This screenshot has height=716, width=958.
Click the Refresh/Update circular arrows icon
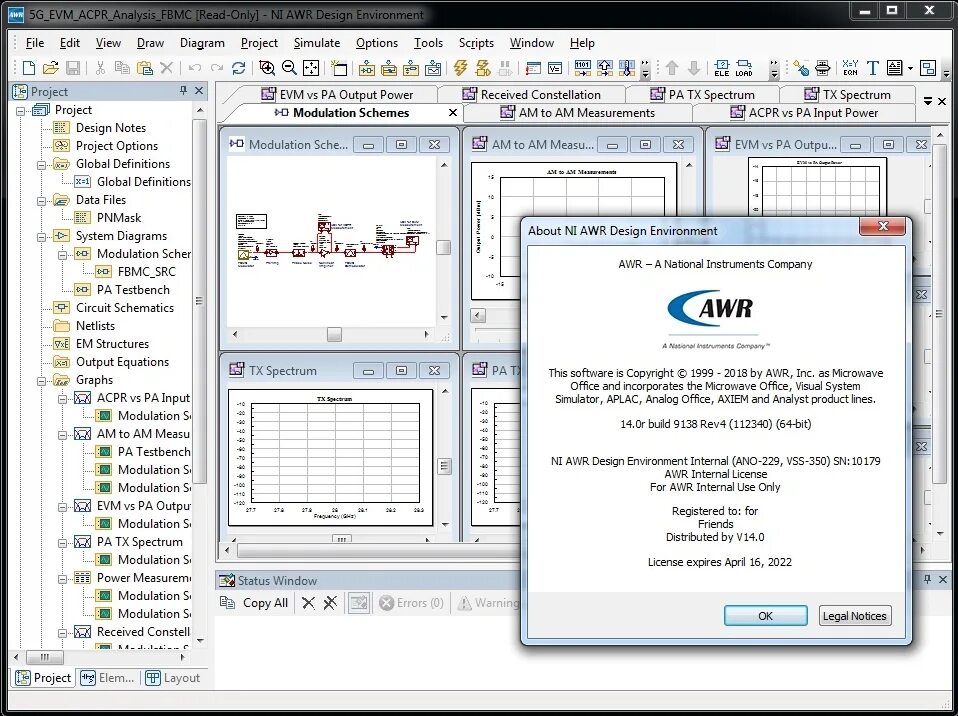click(x=239, y=68)
